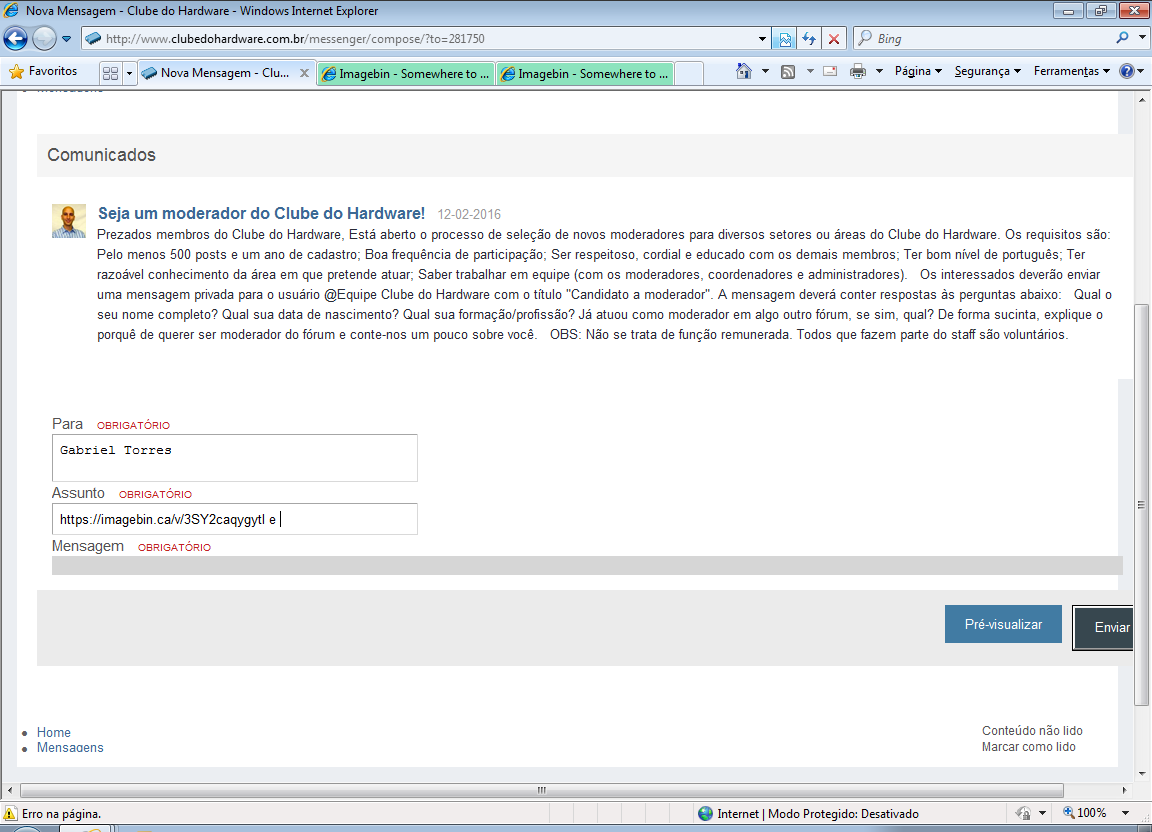Click the Help question mark icon
Screen dimensions: 1152x832
point(1126,71)
